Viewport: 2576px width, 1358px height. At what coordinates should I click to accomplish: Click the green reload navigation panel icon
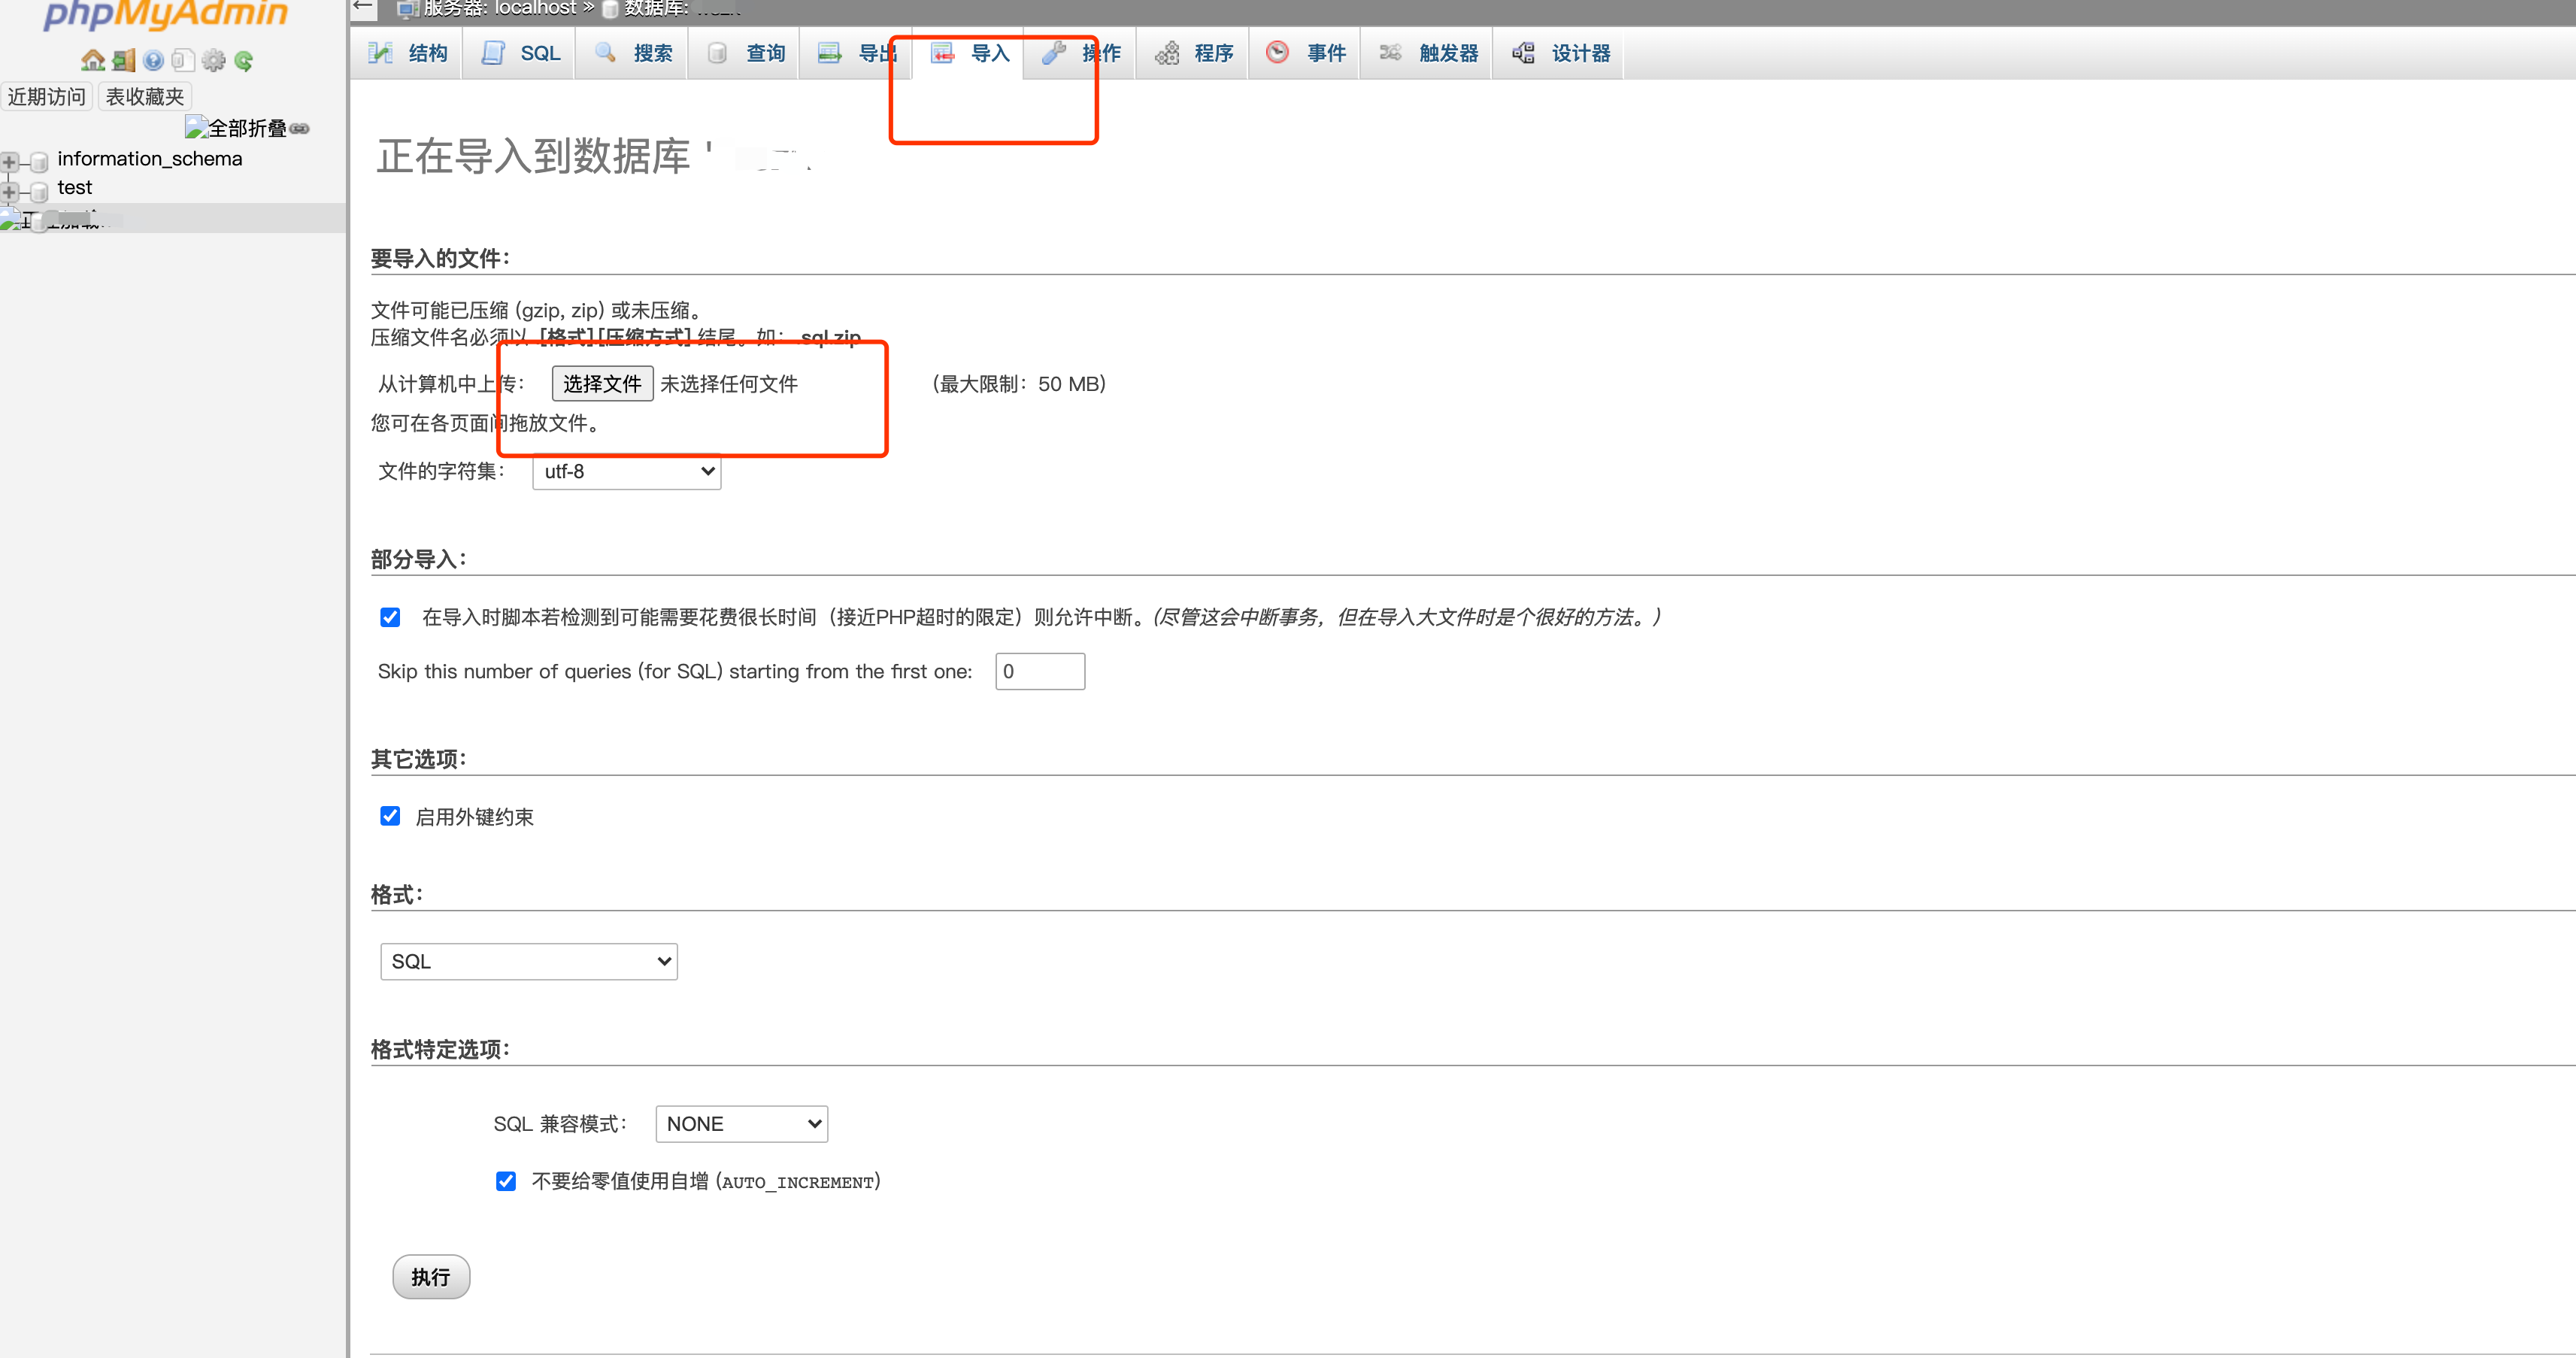click(243, 61)
